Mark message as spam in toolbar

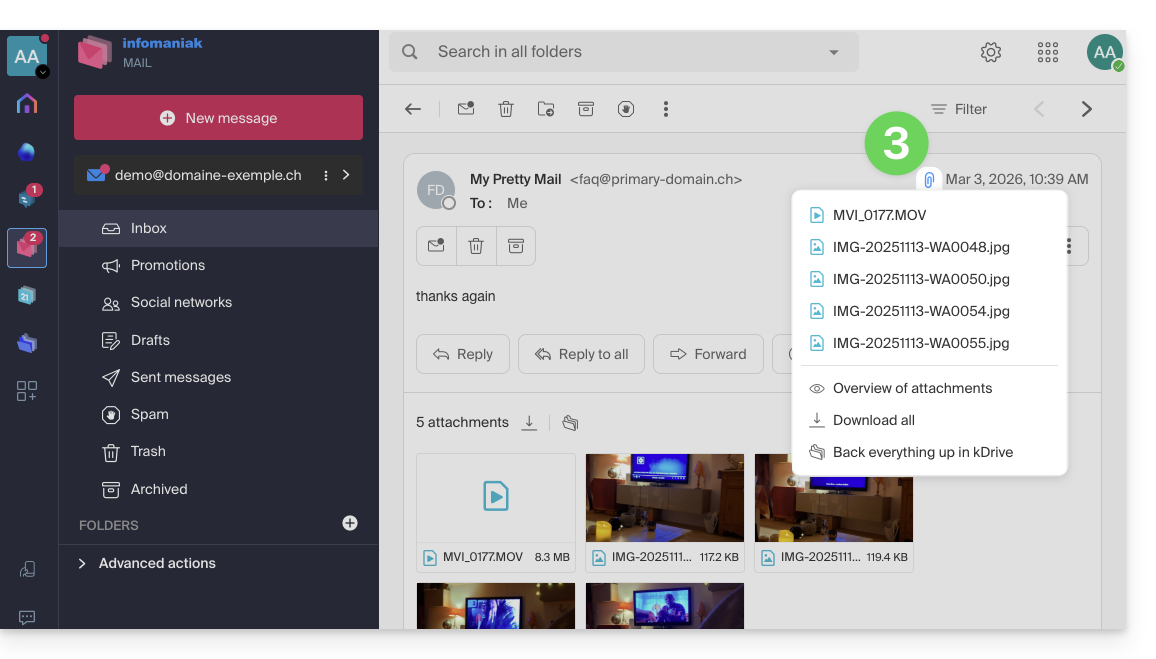click(x=626, y=109)
